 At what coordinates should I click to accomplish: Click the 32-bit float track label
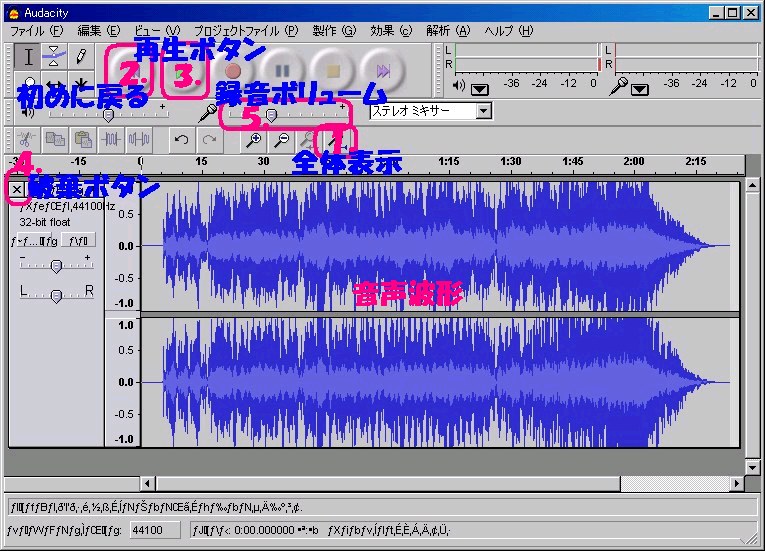(45, 223)
